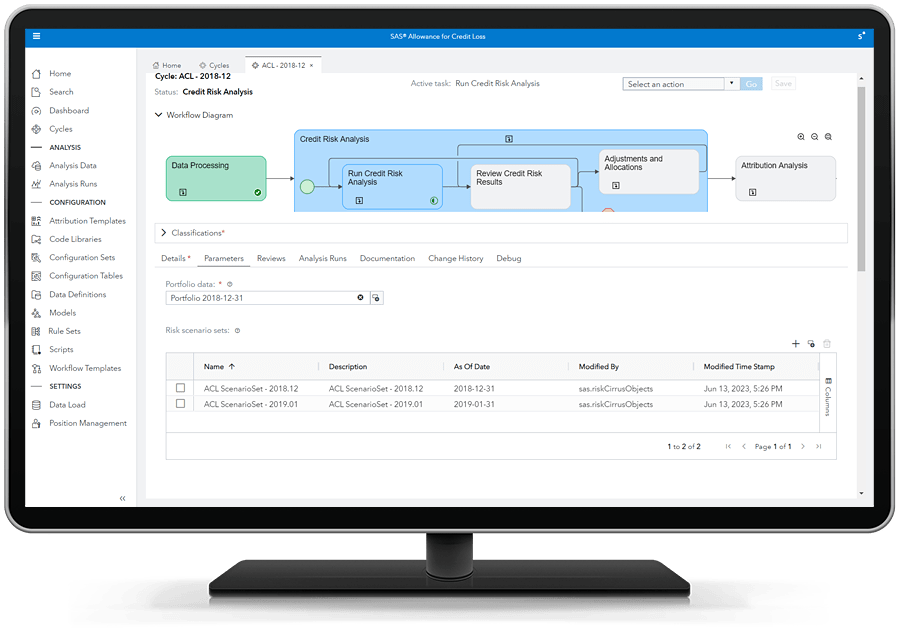900x629 pixels.
Task: Select existing risk scenario set icon
Action: point(811,344)
